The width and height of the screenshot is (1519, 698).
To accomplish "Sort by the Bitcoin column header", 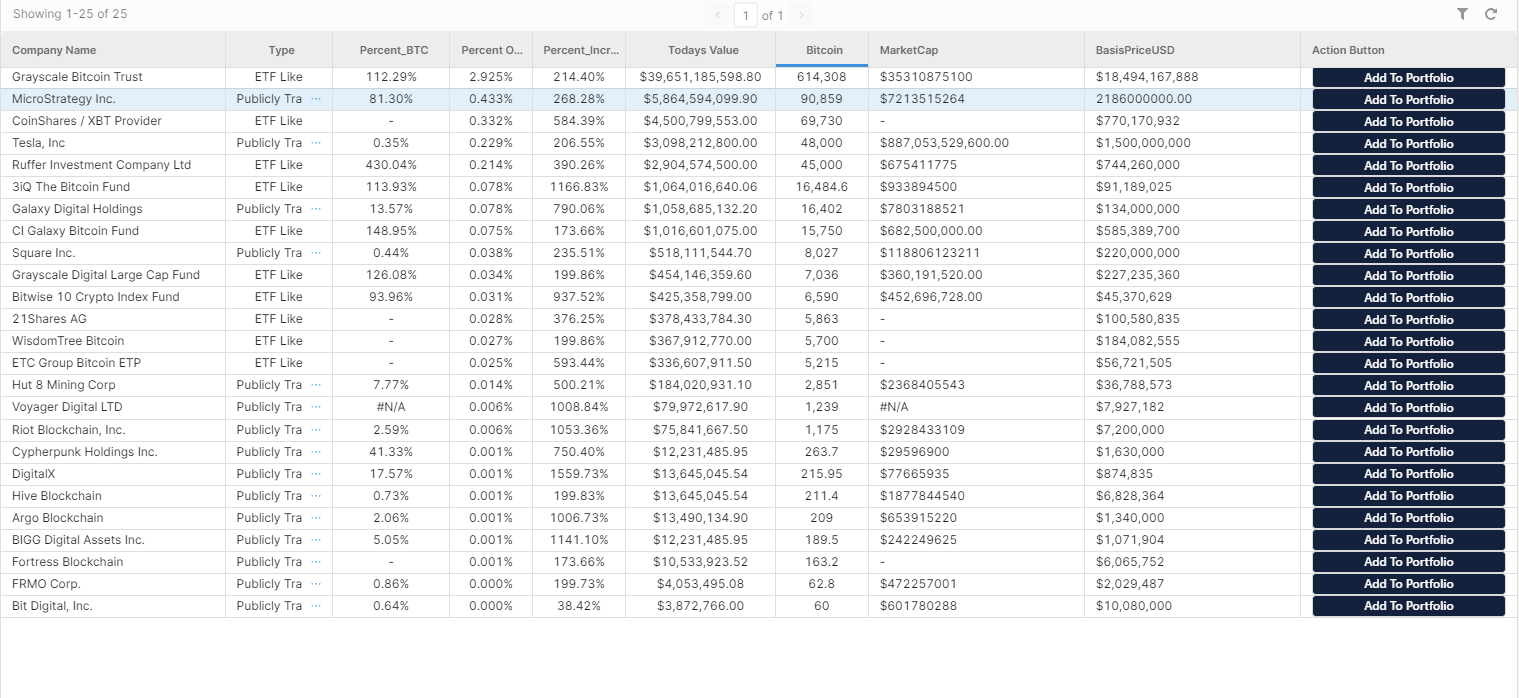I will [822, 50].
